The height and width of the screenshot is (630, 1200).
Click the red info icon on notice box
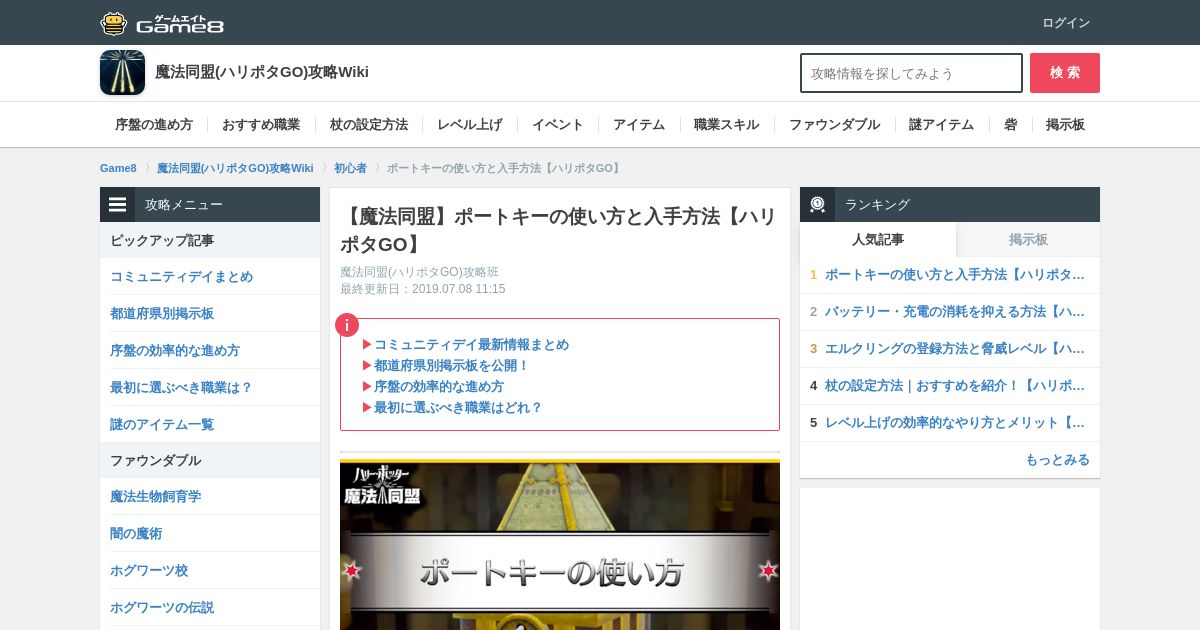coord(347,325)
